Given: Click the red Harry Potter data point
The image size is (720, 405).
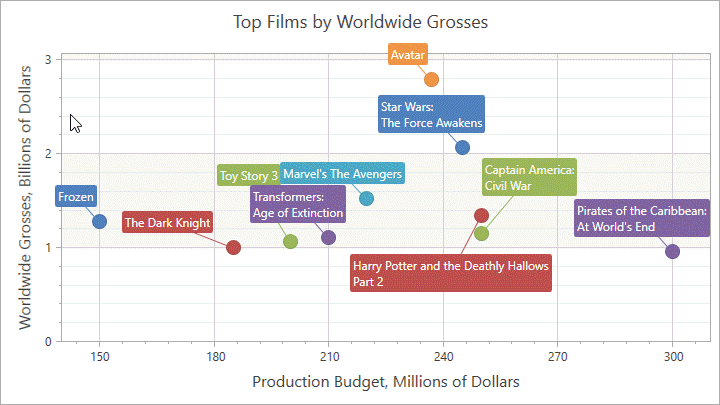Looking at the screenshot, I should pos(481,215).
